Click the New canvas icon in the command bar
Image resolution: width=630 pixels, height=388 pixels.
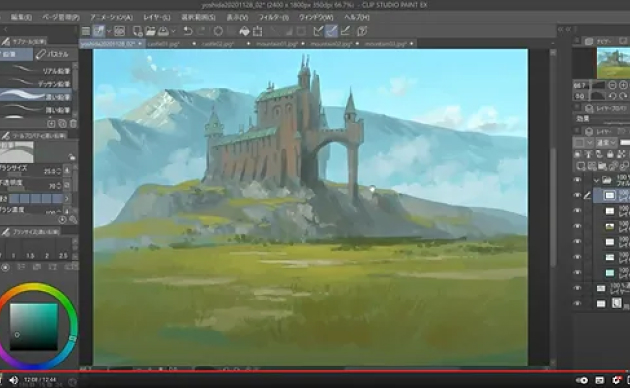(137, 31)
